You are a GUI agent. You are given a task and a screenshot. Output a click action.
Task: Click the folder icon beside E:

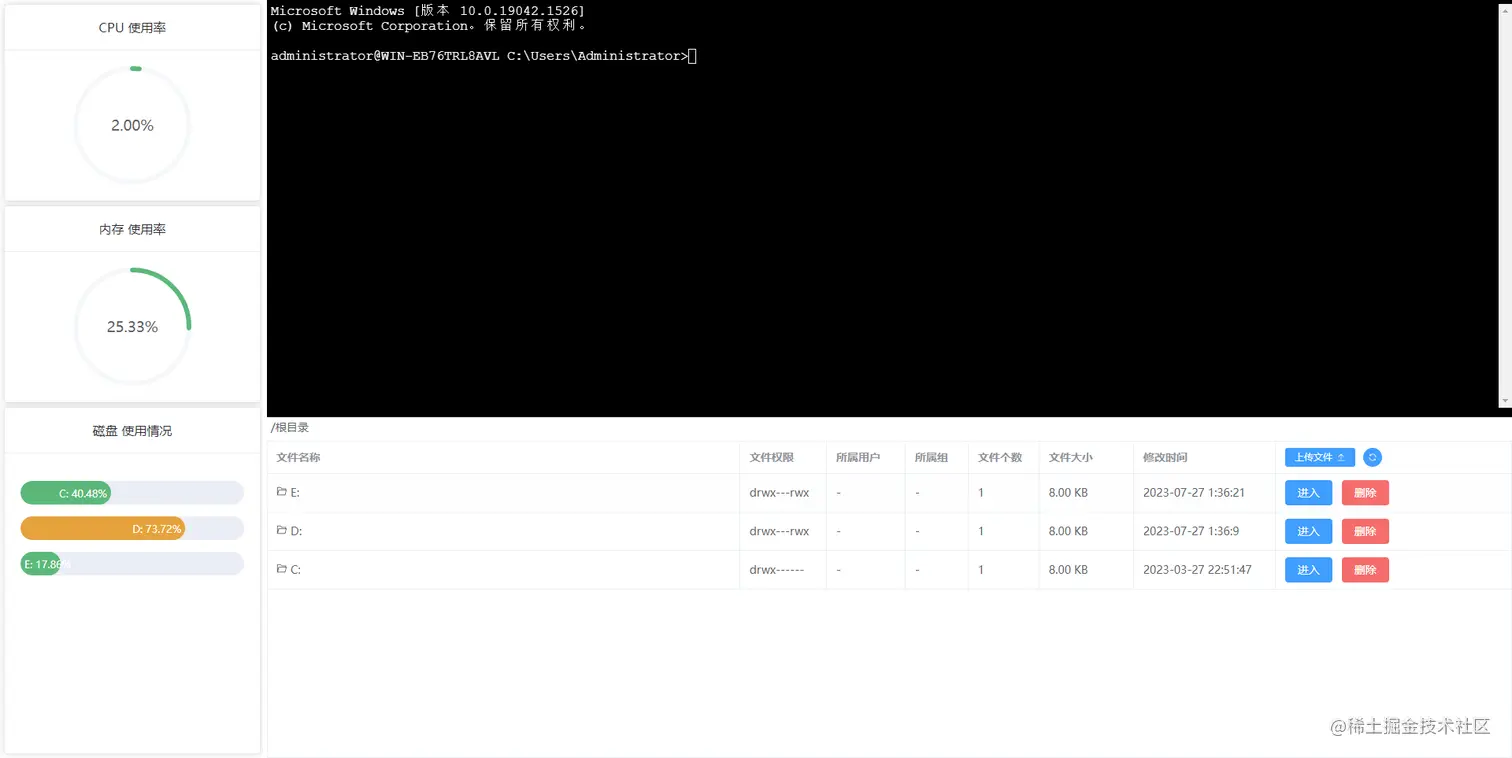[282, 491]
